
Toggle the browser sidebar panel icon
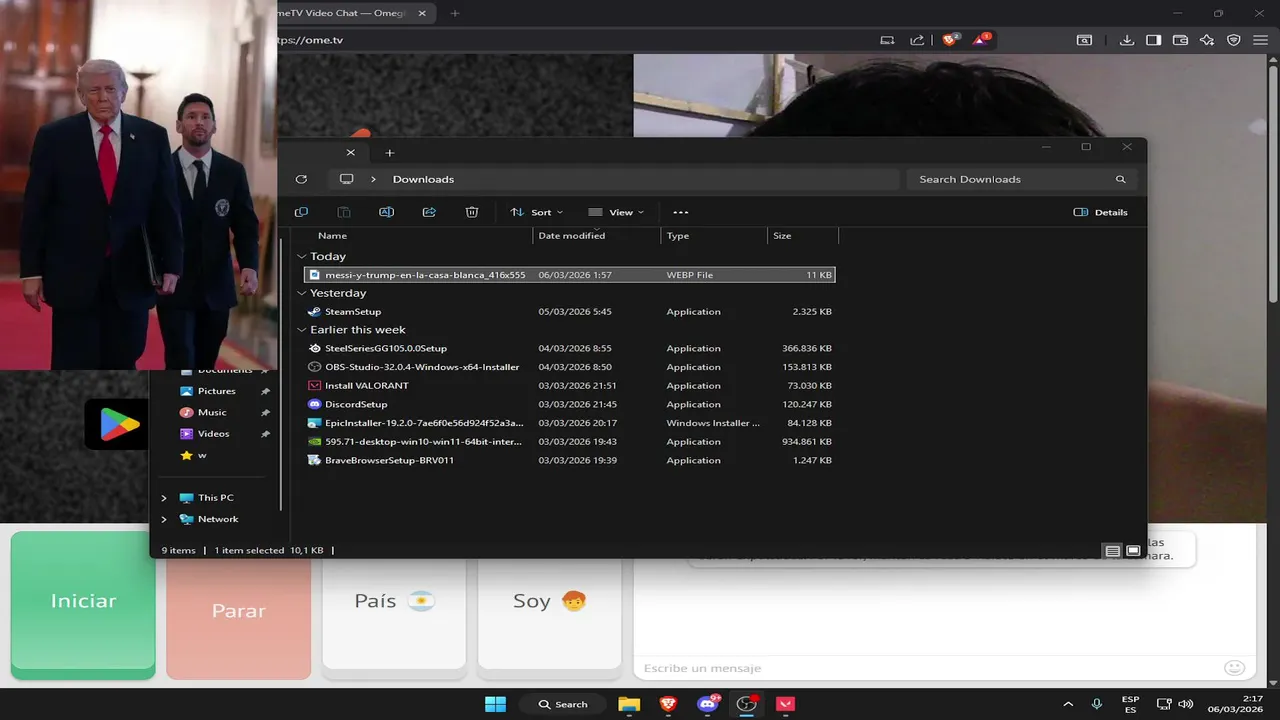[1153, 40]
